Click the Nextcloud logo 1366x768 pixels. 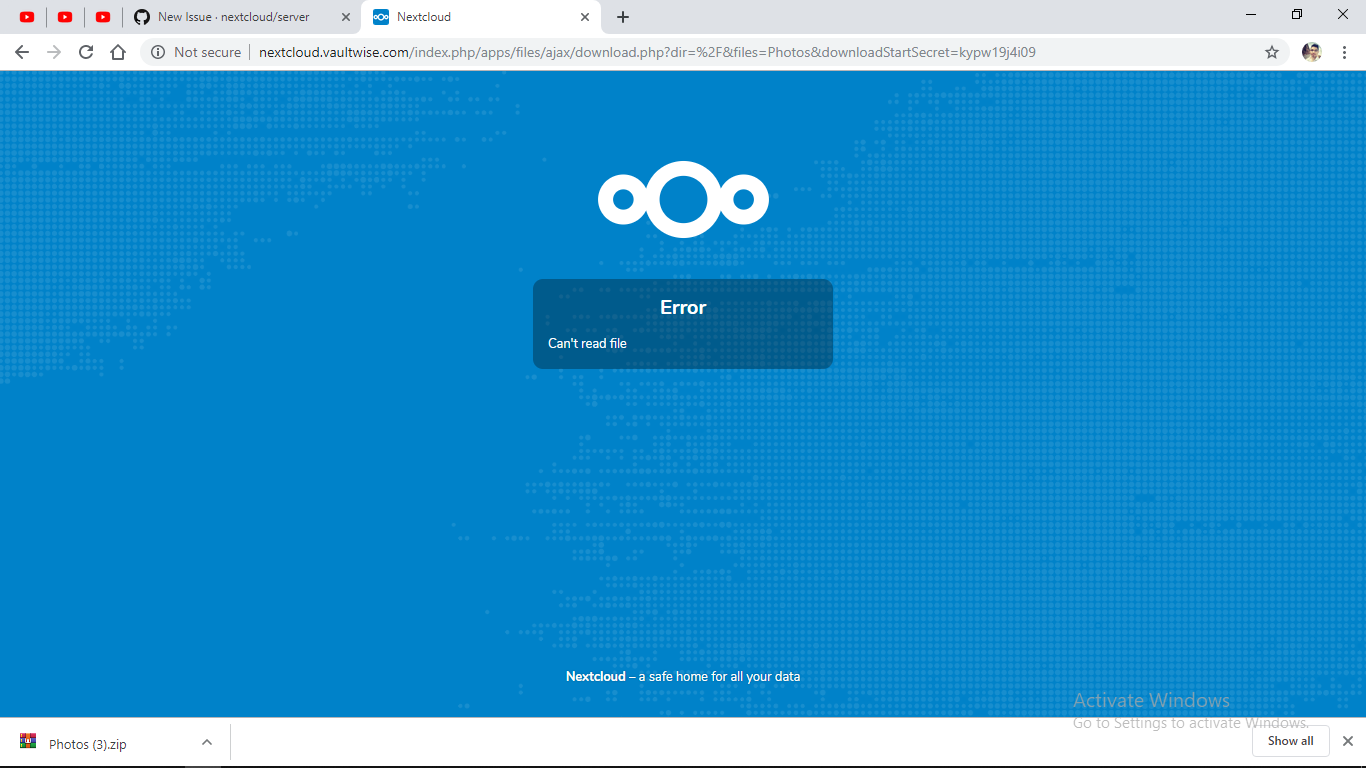(683, 199)
